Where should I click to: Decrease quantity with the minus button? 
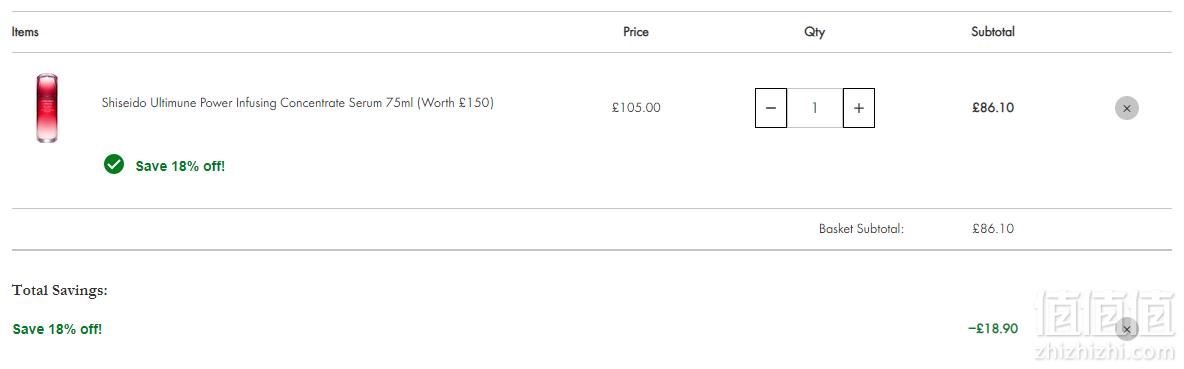coord(771,108)
